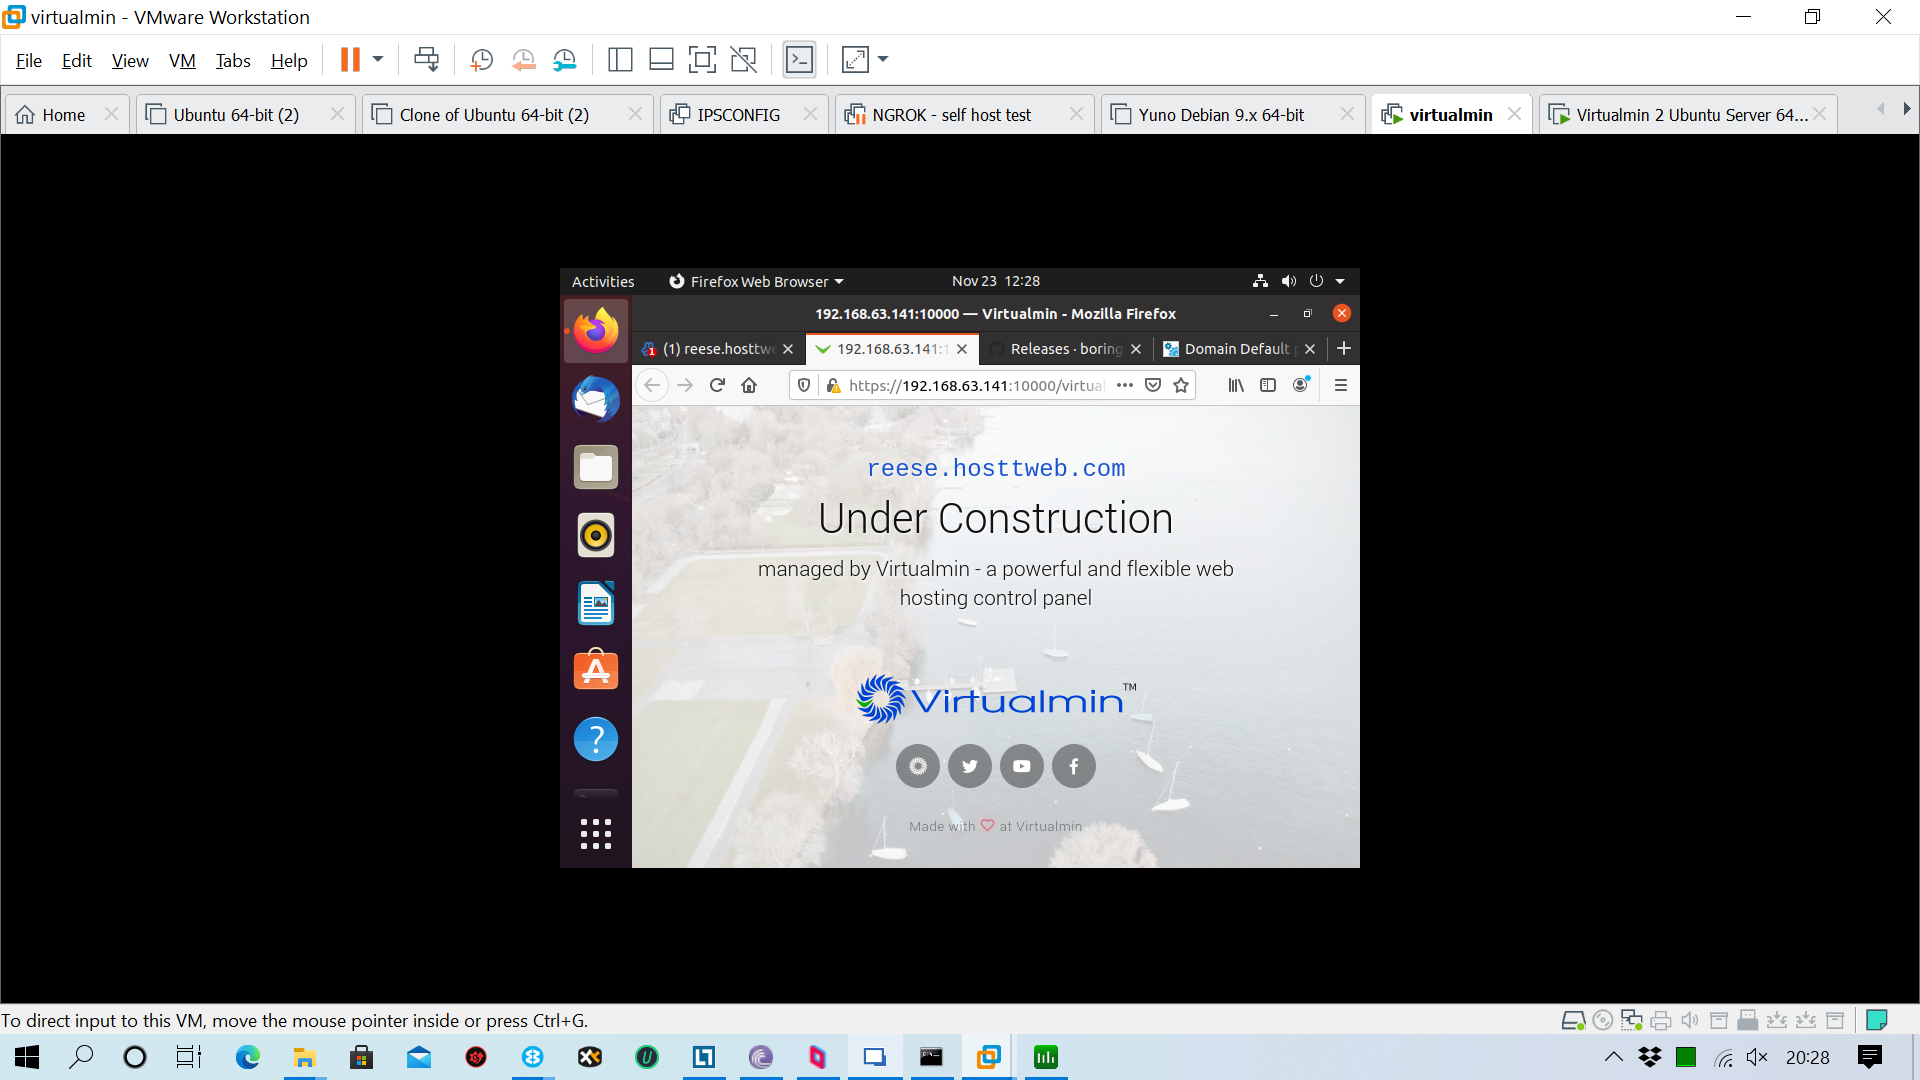Send Ctrl+Alt+Del to the VM
This screenshot has height=1080, width=1920.
coord(426,60)
